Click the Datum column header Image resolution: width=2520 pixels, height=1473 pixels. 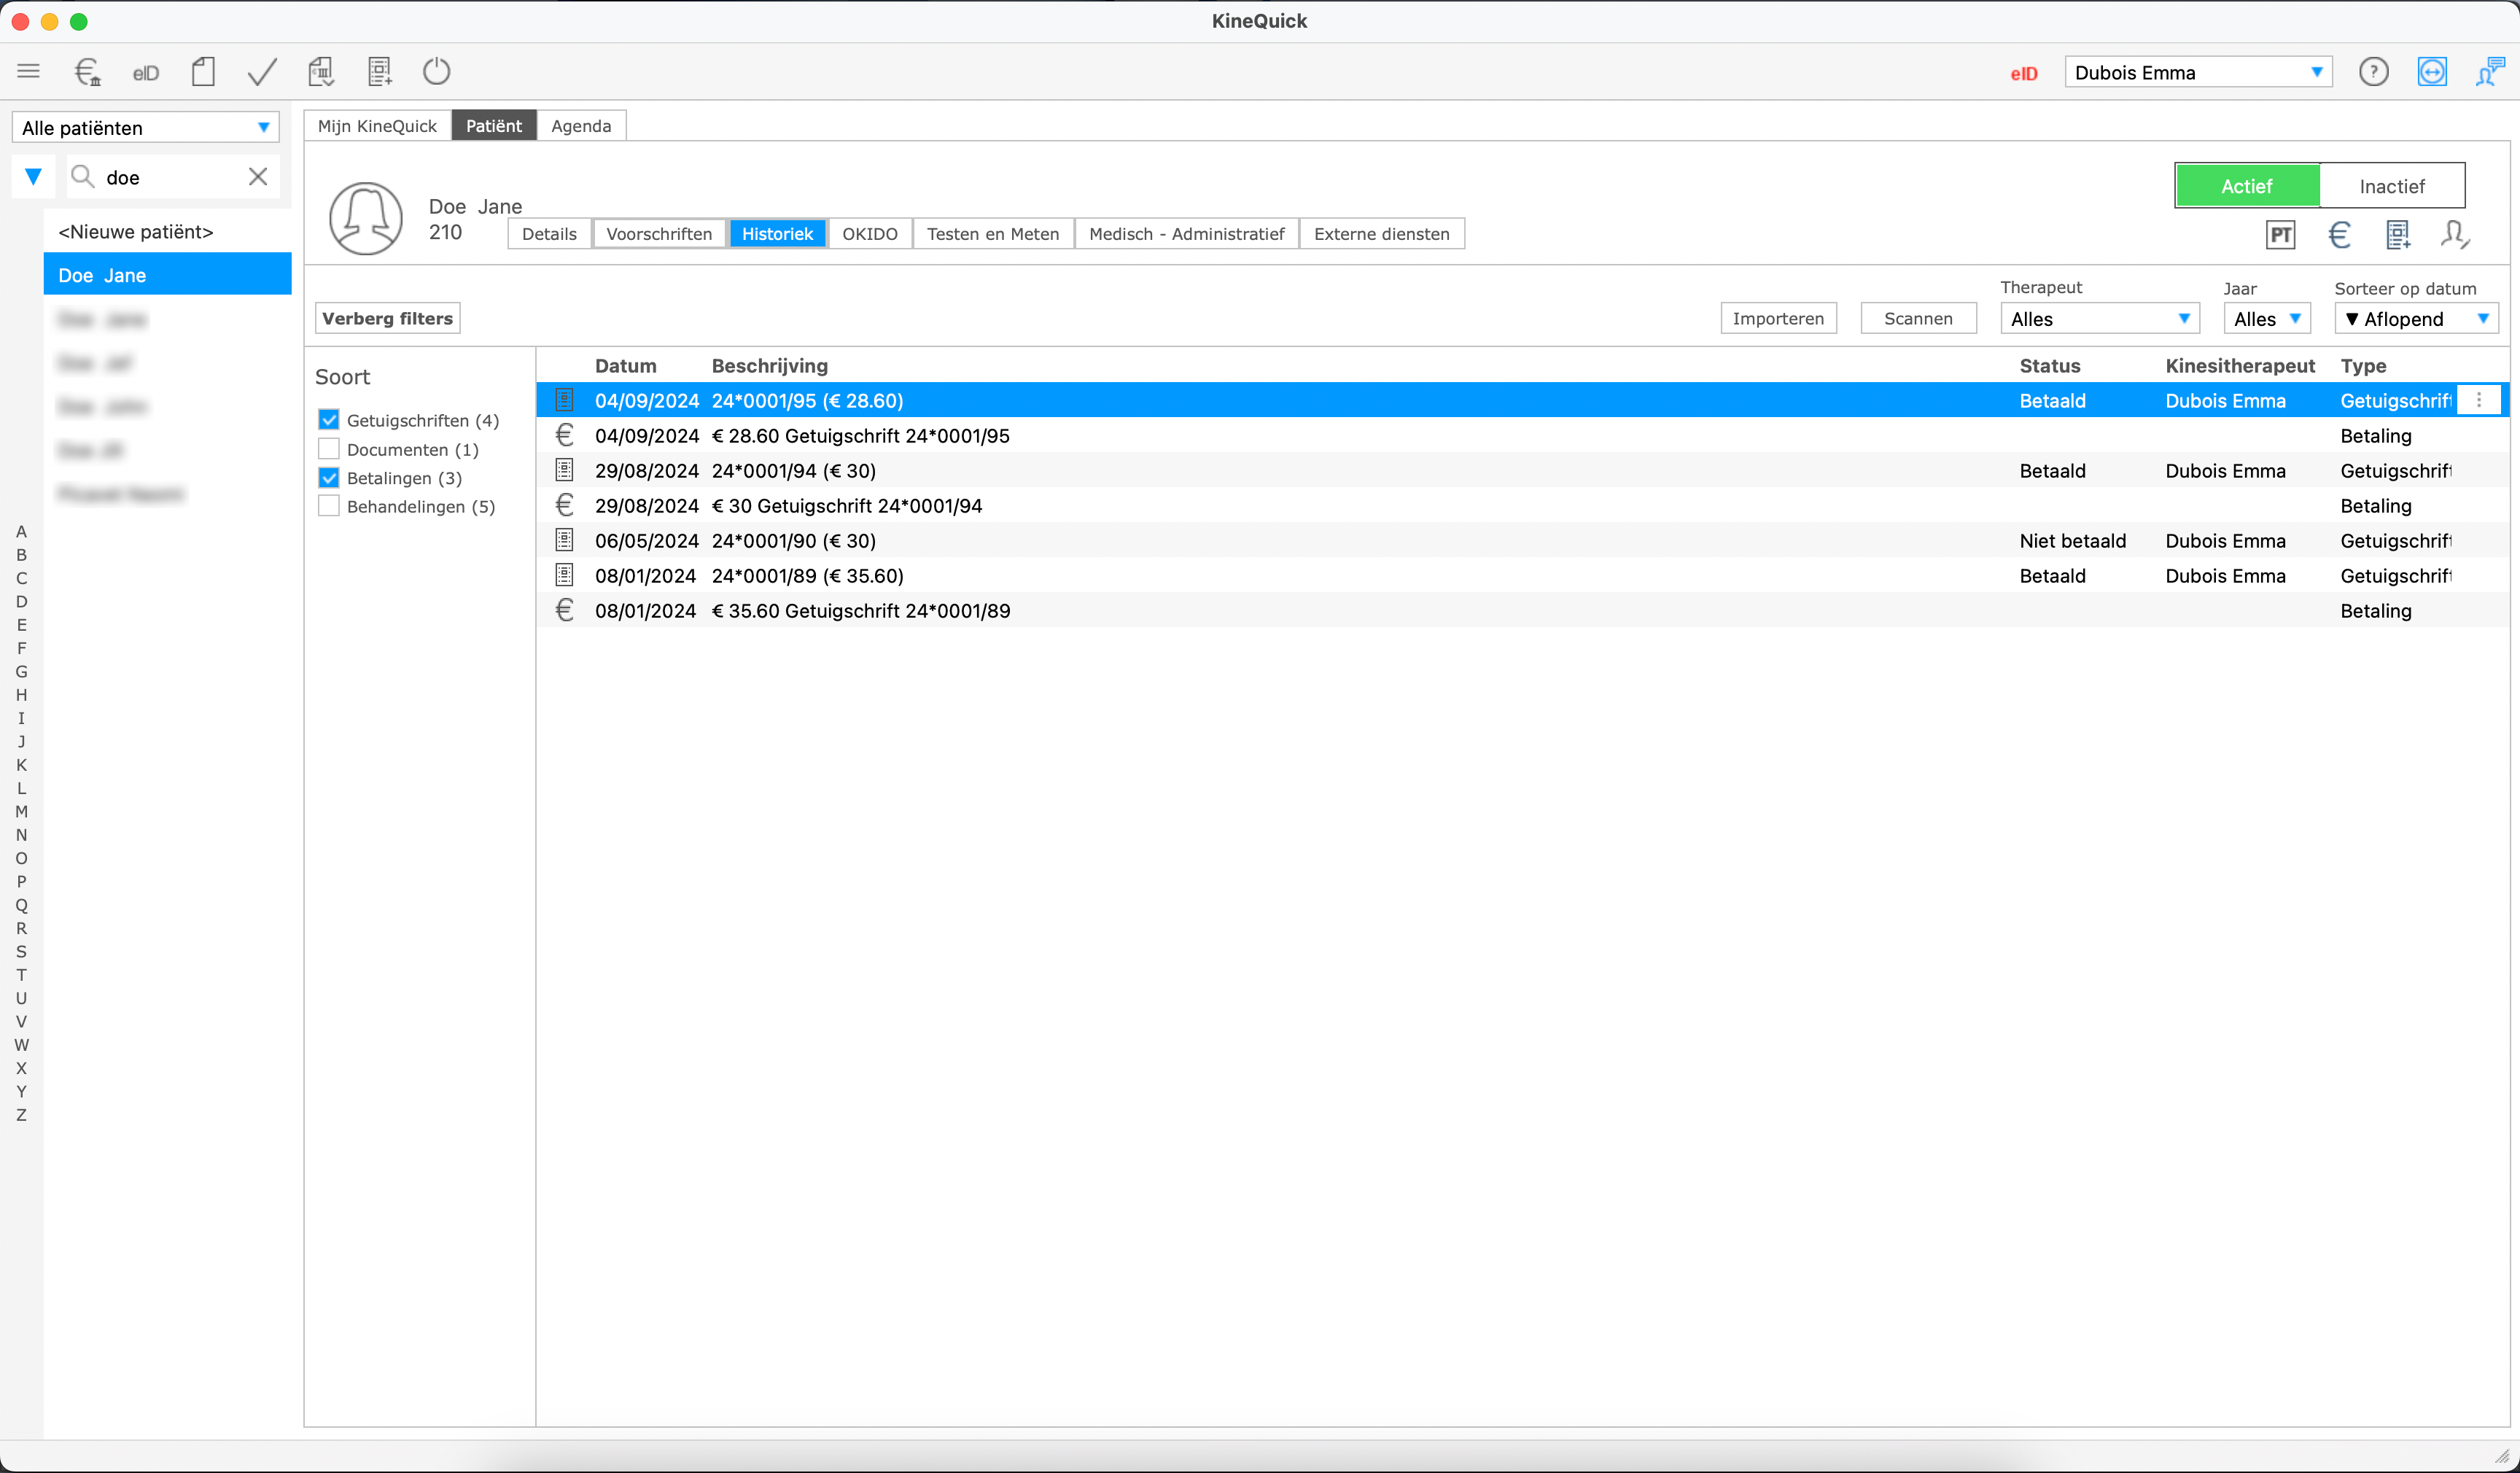pyautogui.click(x=625, y=365)
